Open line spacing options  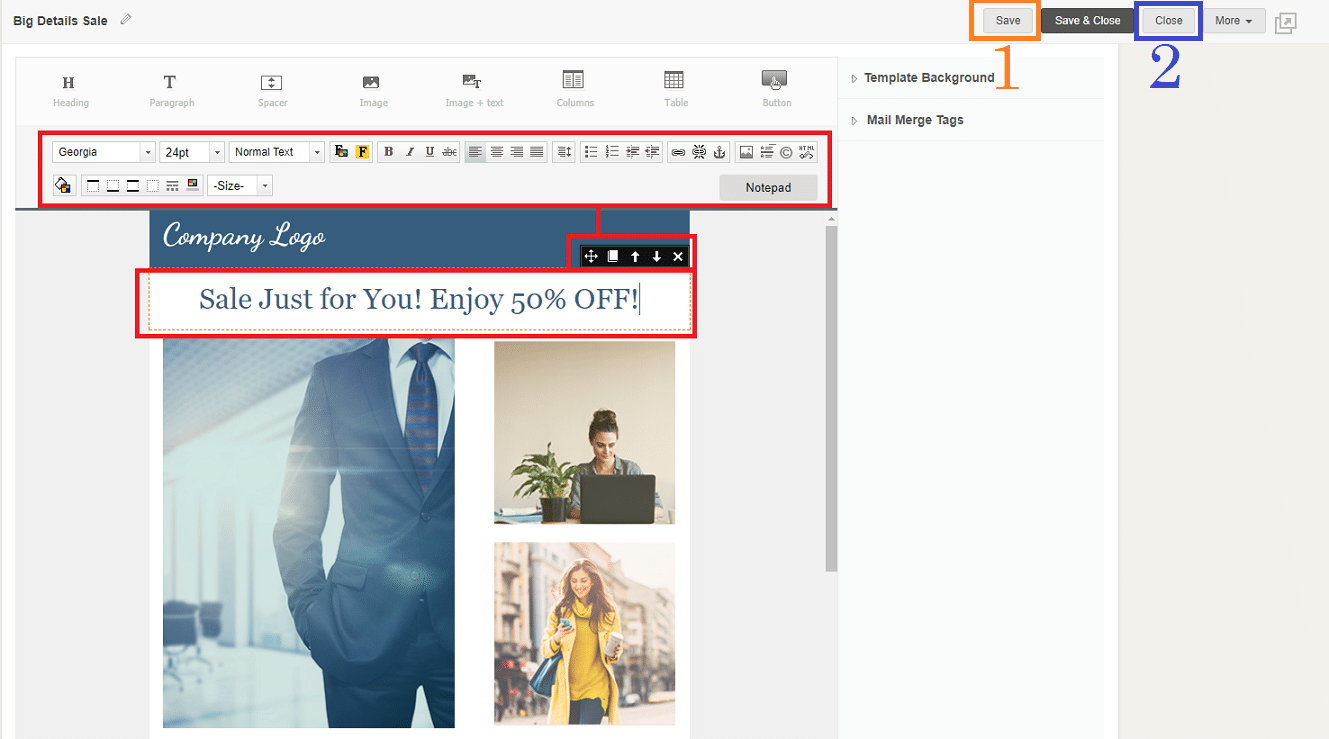pos(564,152)
